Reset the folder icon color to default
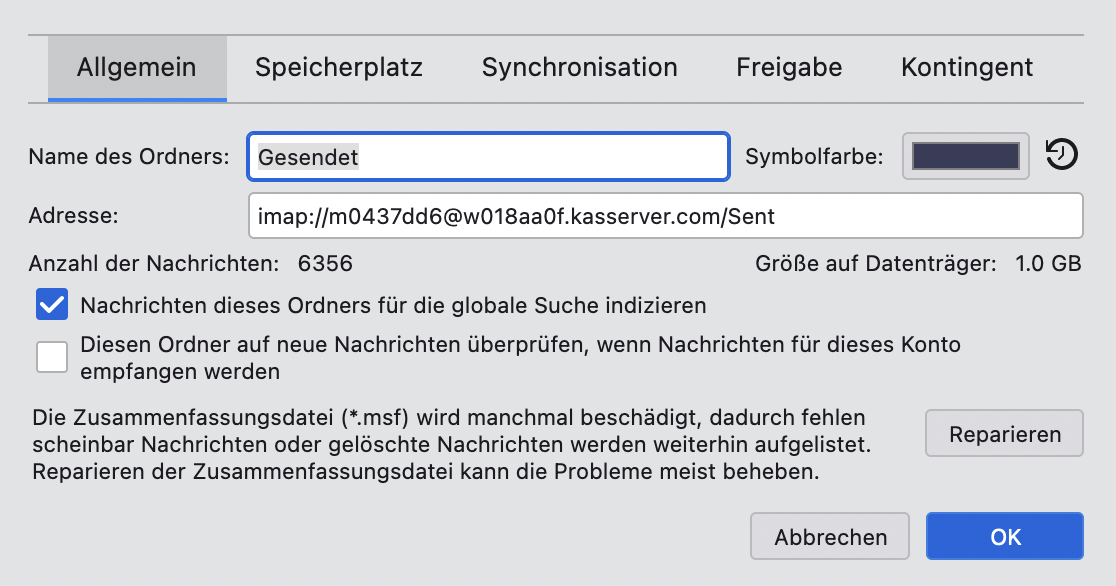 [x=1062, y=155]
